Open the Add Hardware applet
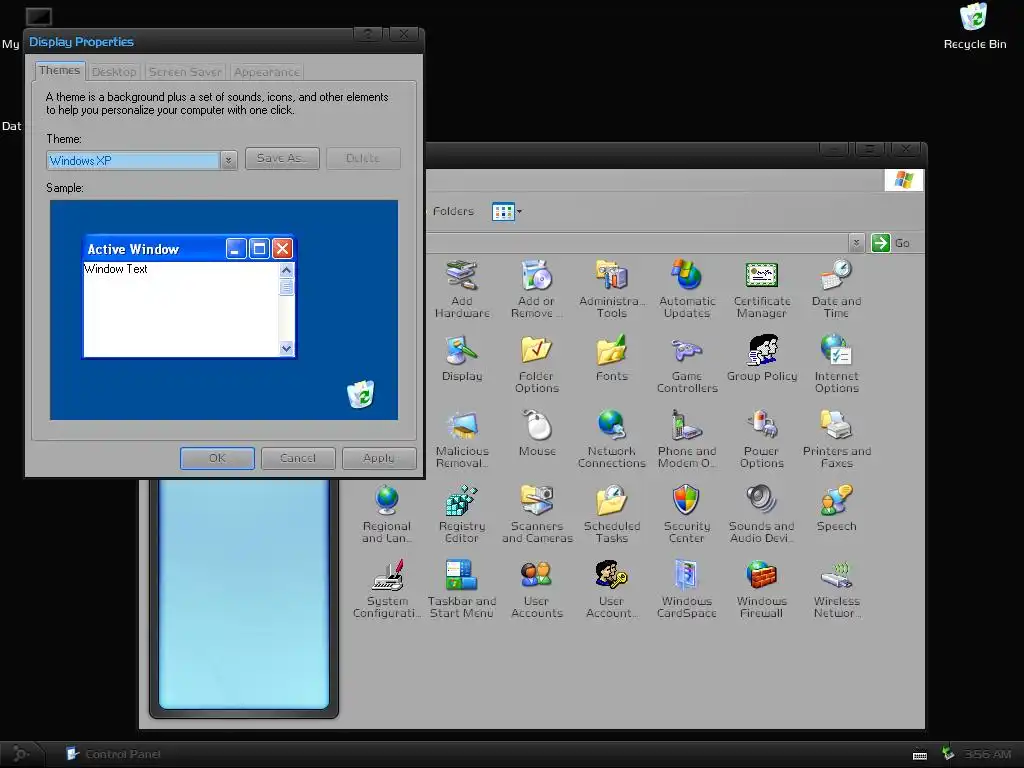This screenshot has height=768, width=1024. [x=462, y=288]
